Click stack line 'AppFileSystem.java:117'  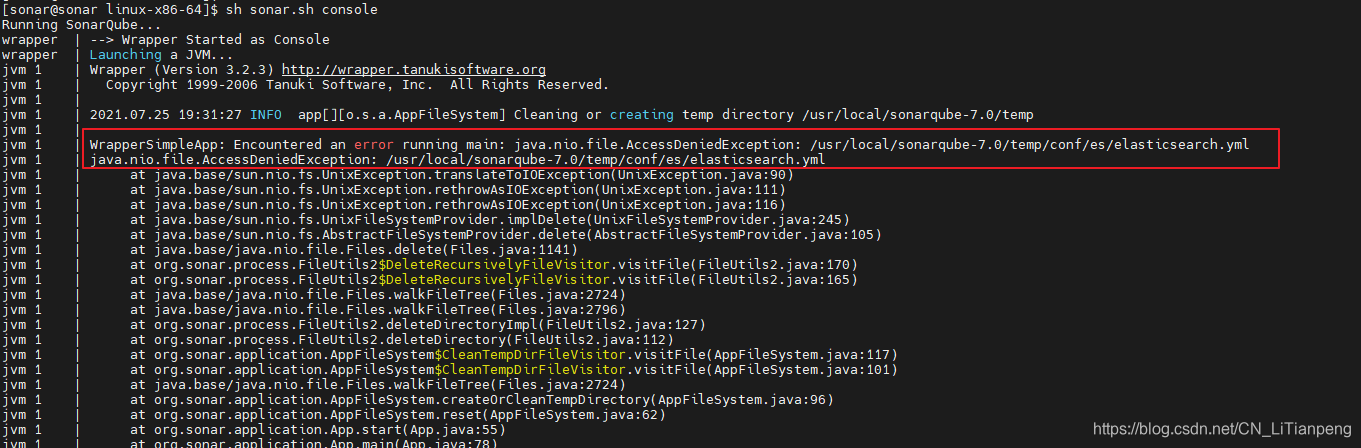coord(514,355)
